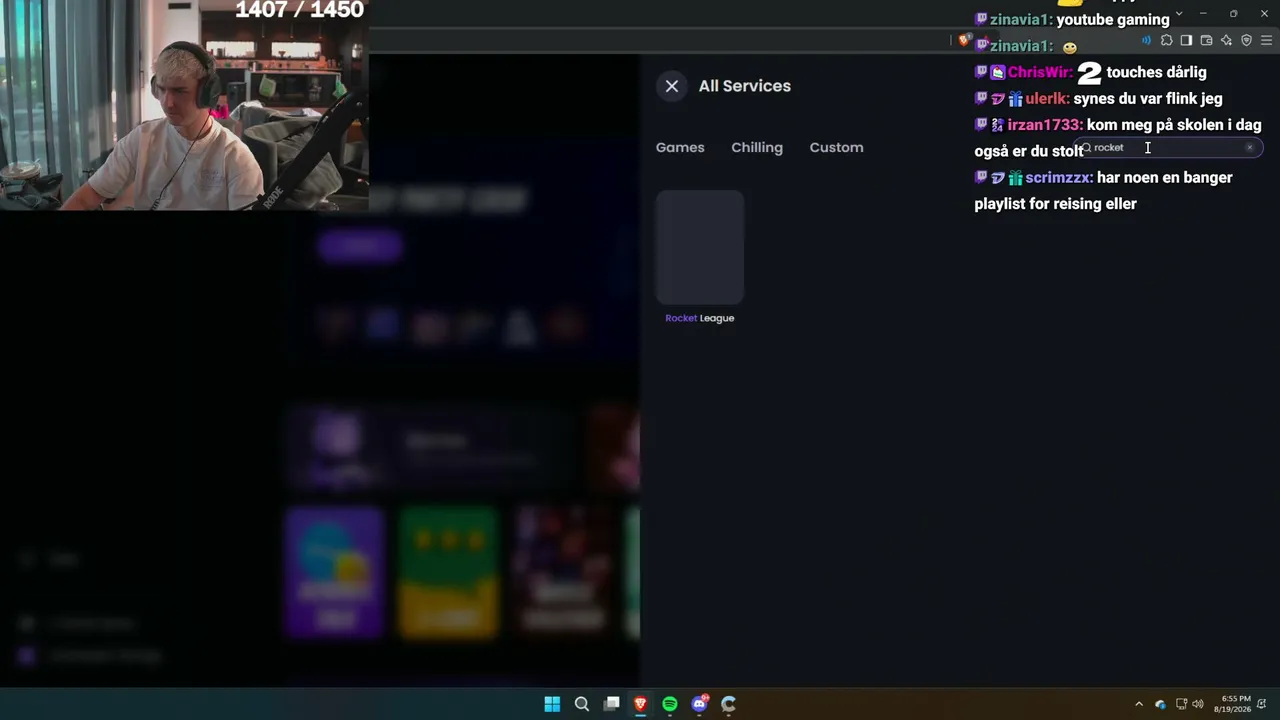Open Discord from the taskbar
Viewport: 1280px width, 720px height.
tap(699, 704)
